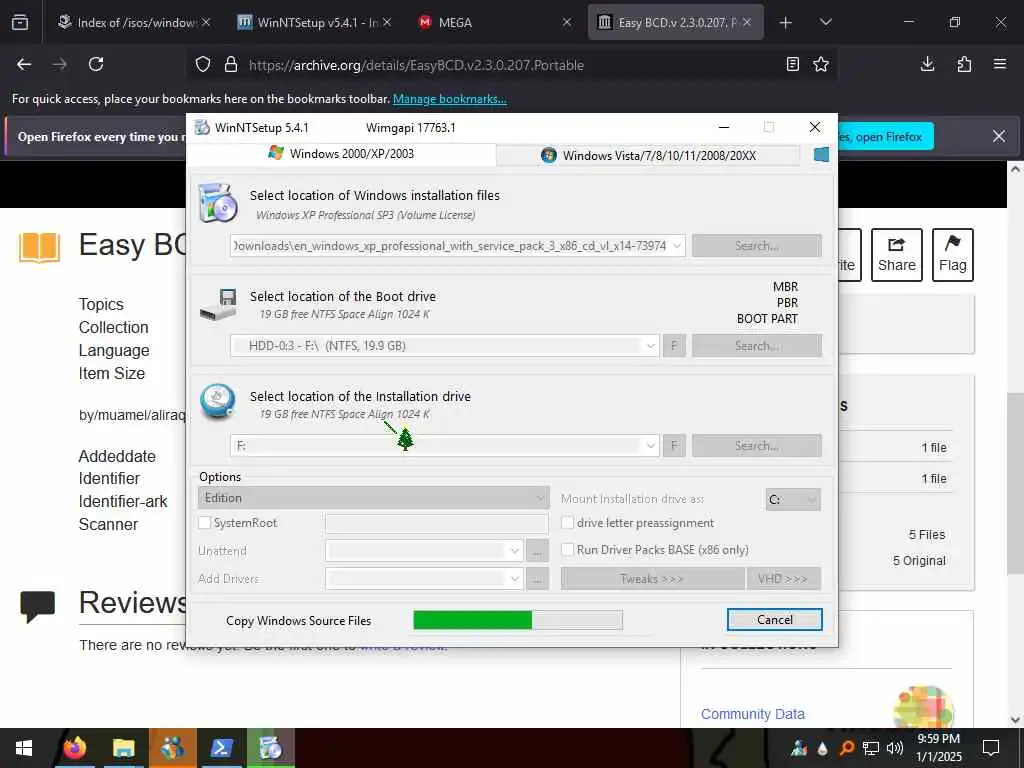Open the Firefox extensions menu
The image size is (1024, 768).
(964, 64)
